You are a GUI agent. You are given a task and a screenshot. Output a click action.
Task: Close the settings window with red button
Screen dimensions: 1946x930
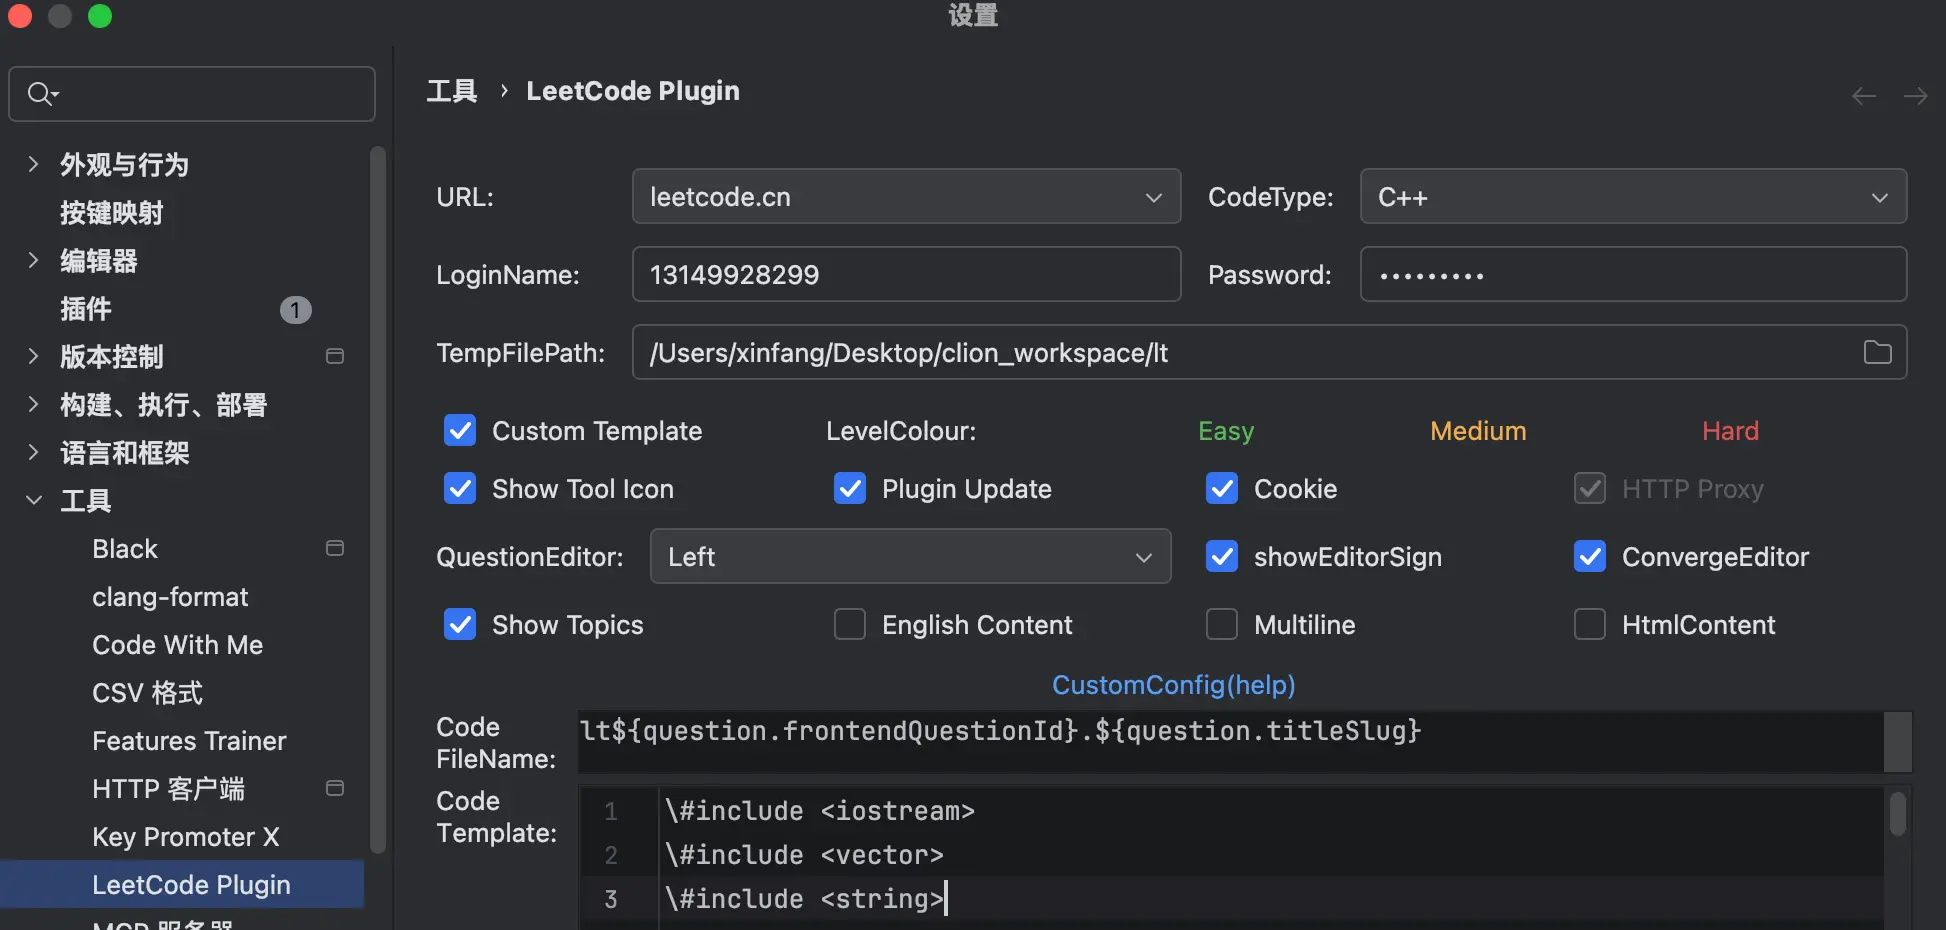point(20,16)
